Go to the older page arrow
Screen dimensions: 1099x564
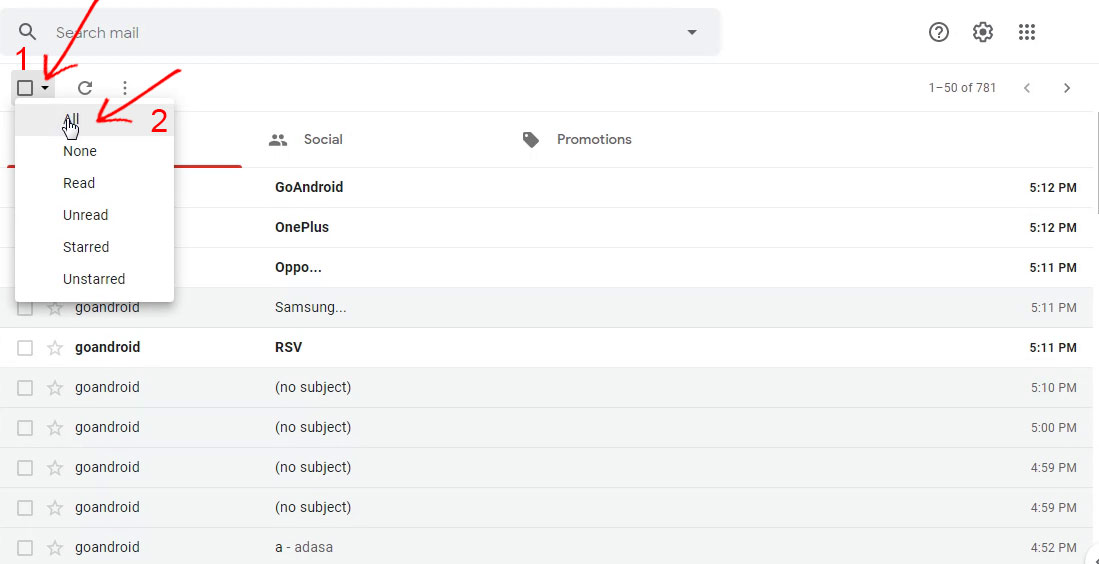(x=1067, y=88)
